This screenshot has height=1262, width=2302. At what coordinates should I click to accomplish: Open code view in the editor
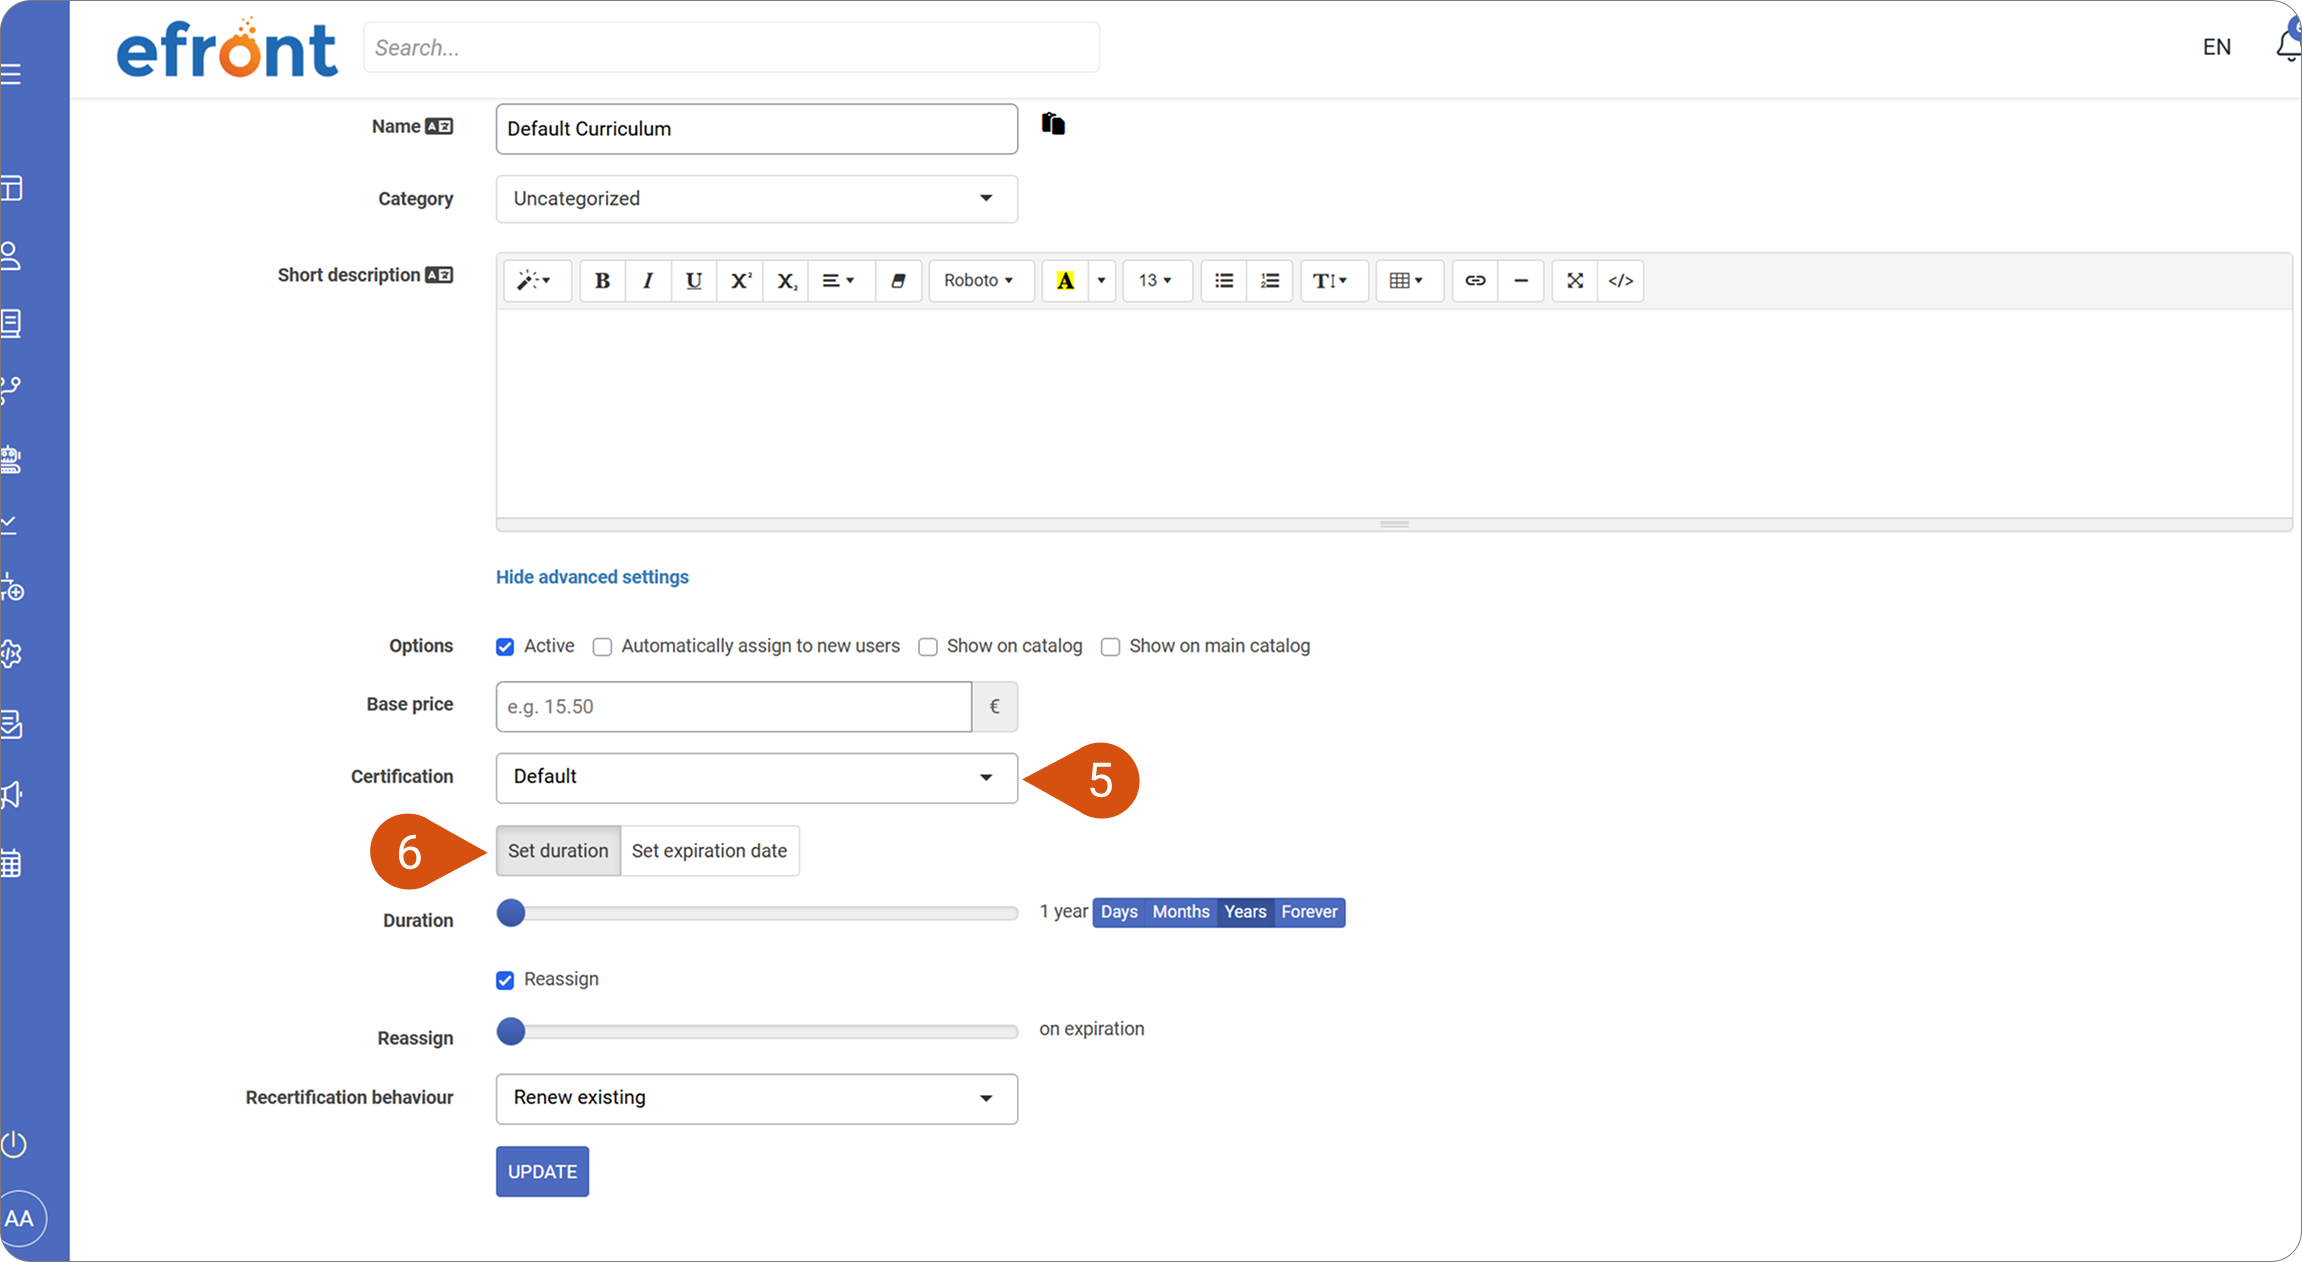pos(1621,281)
